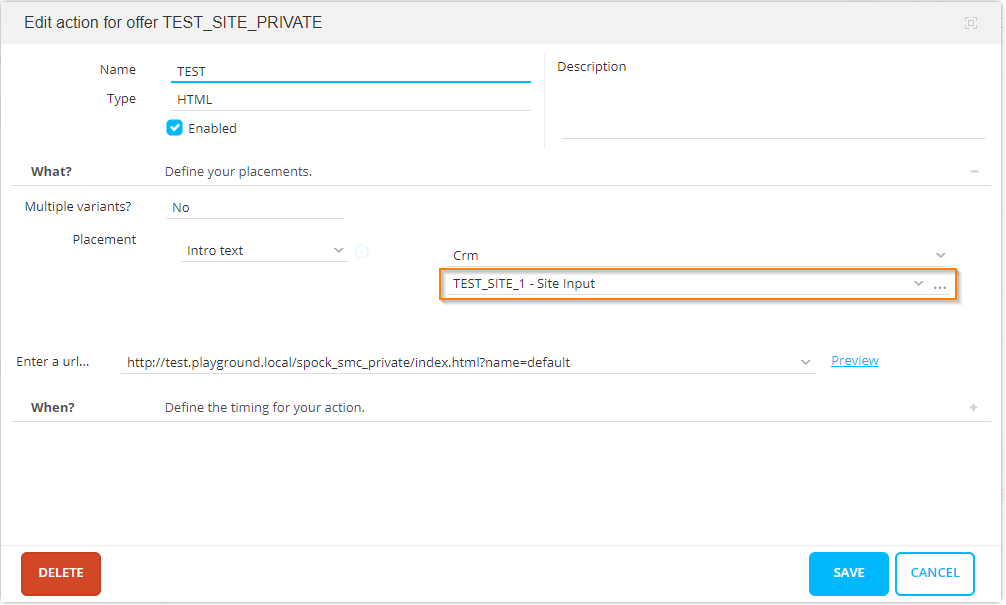Viewport: 1006px width, 605px height.
Task: Open the URL field dropdown arrow
Action: 806,363
